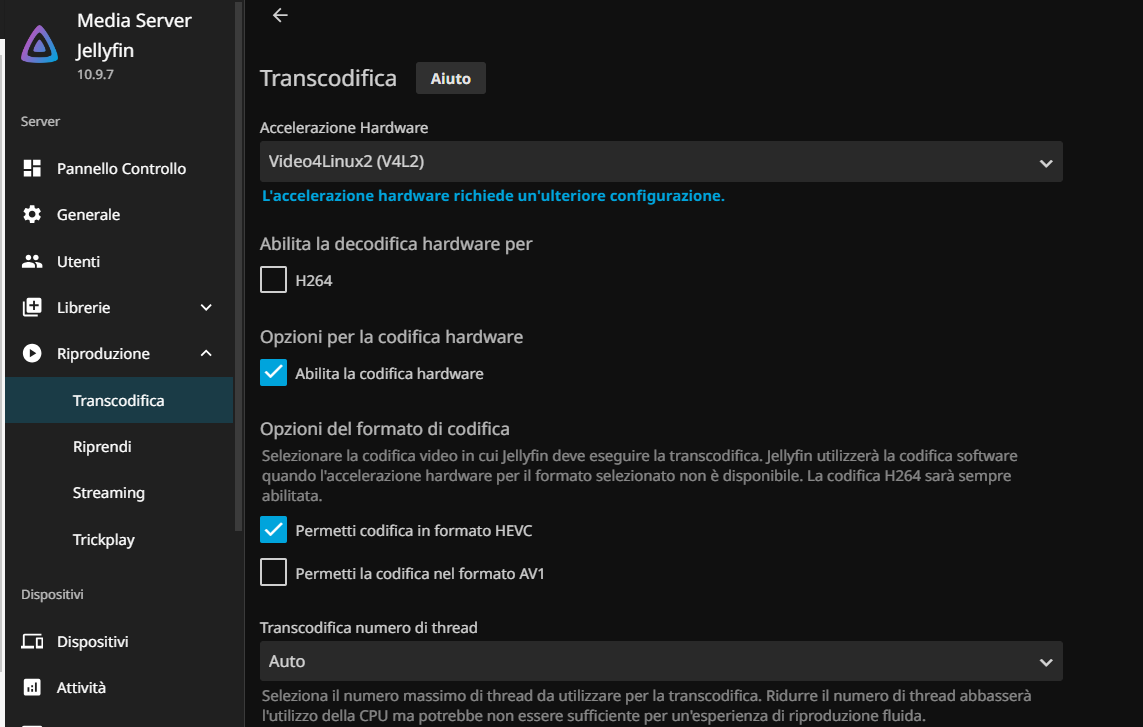Viewport: 1143px width, 727px height.
Task: Disable Permetti codifica in formato HEVC
Action: (x=273, y=530)
